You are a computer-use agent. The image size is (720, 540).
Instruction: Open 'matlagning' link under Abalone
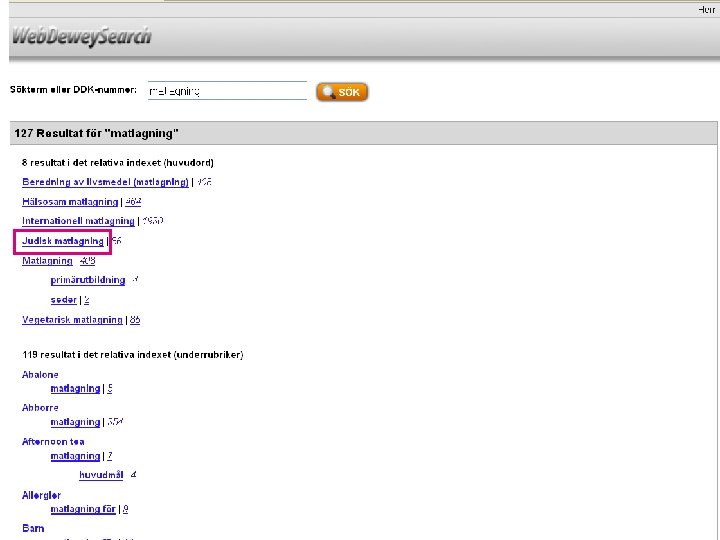coord(75,388)
